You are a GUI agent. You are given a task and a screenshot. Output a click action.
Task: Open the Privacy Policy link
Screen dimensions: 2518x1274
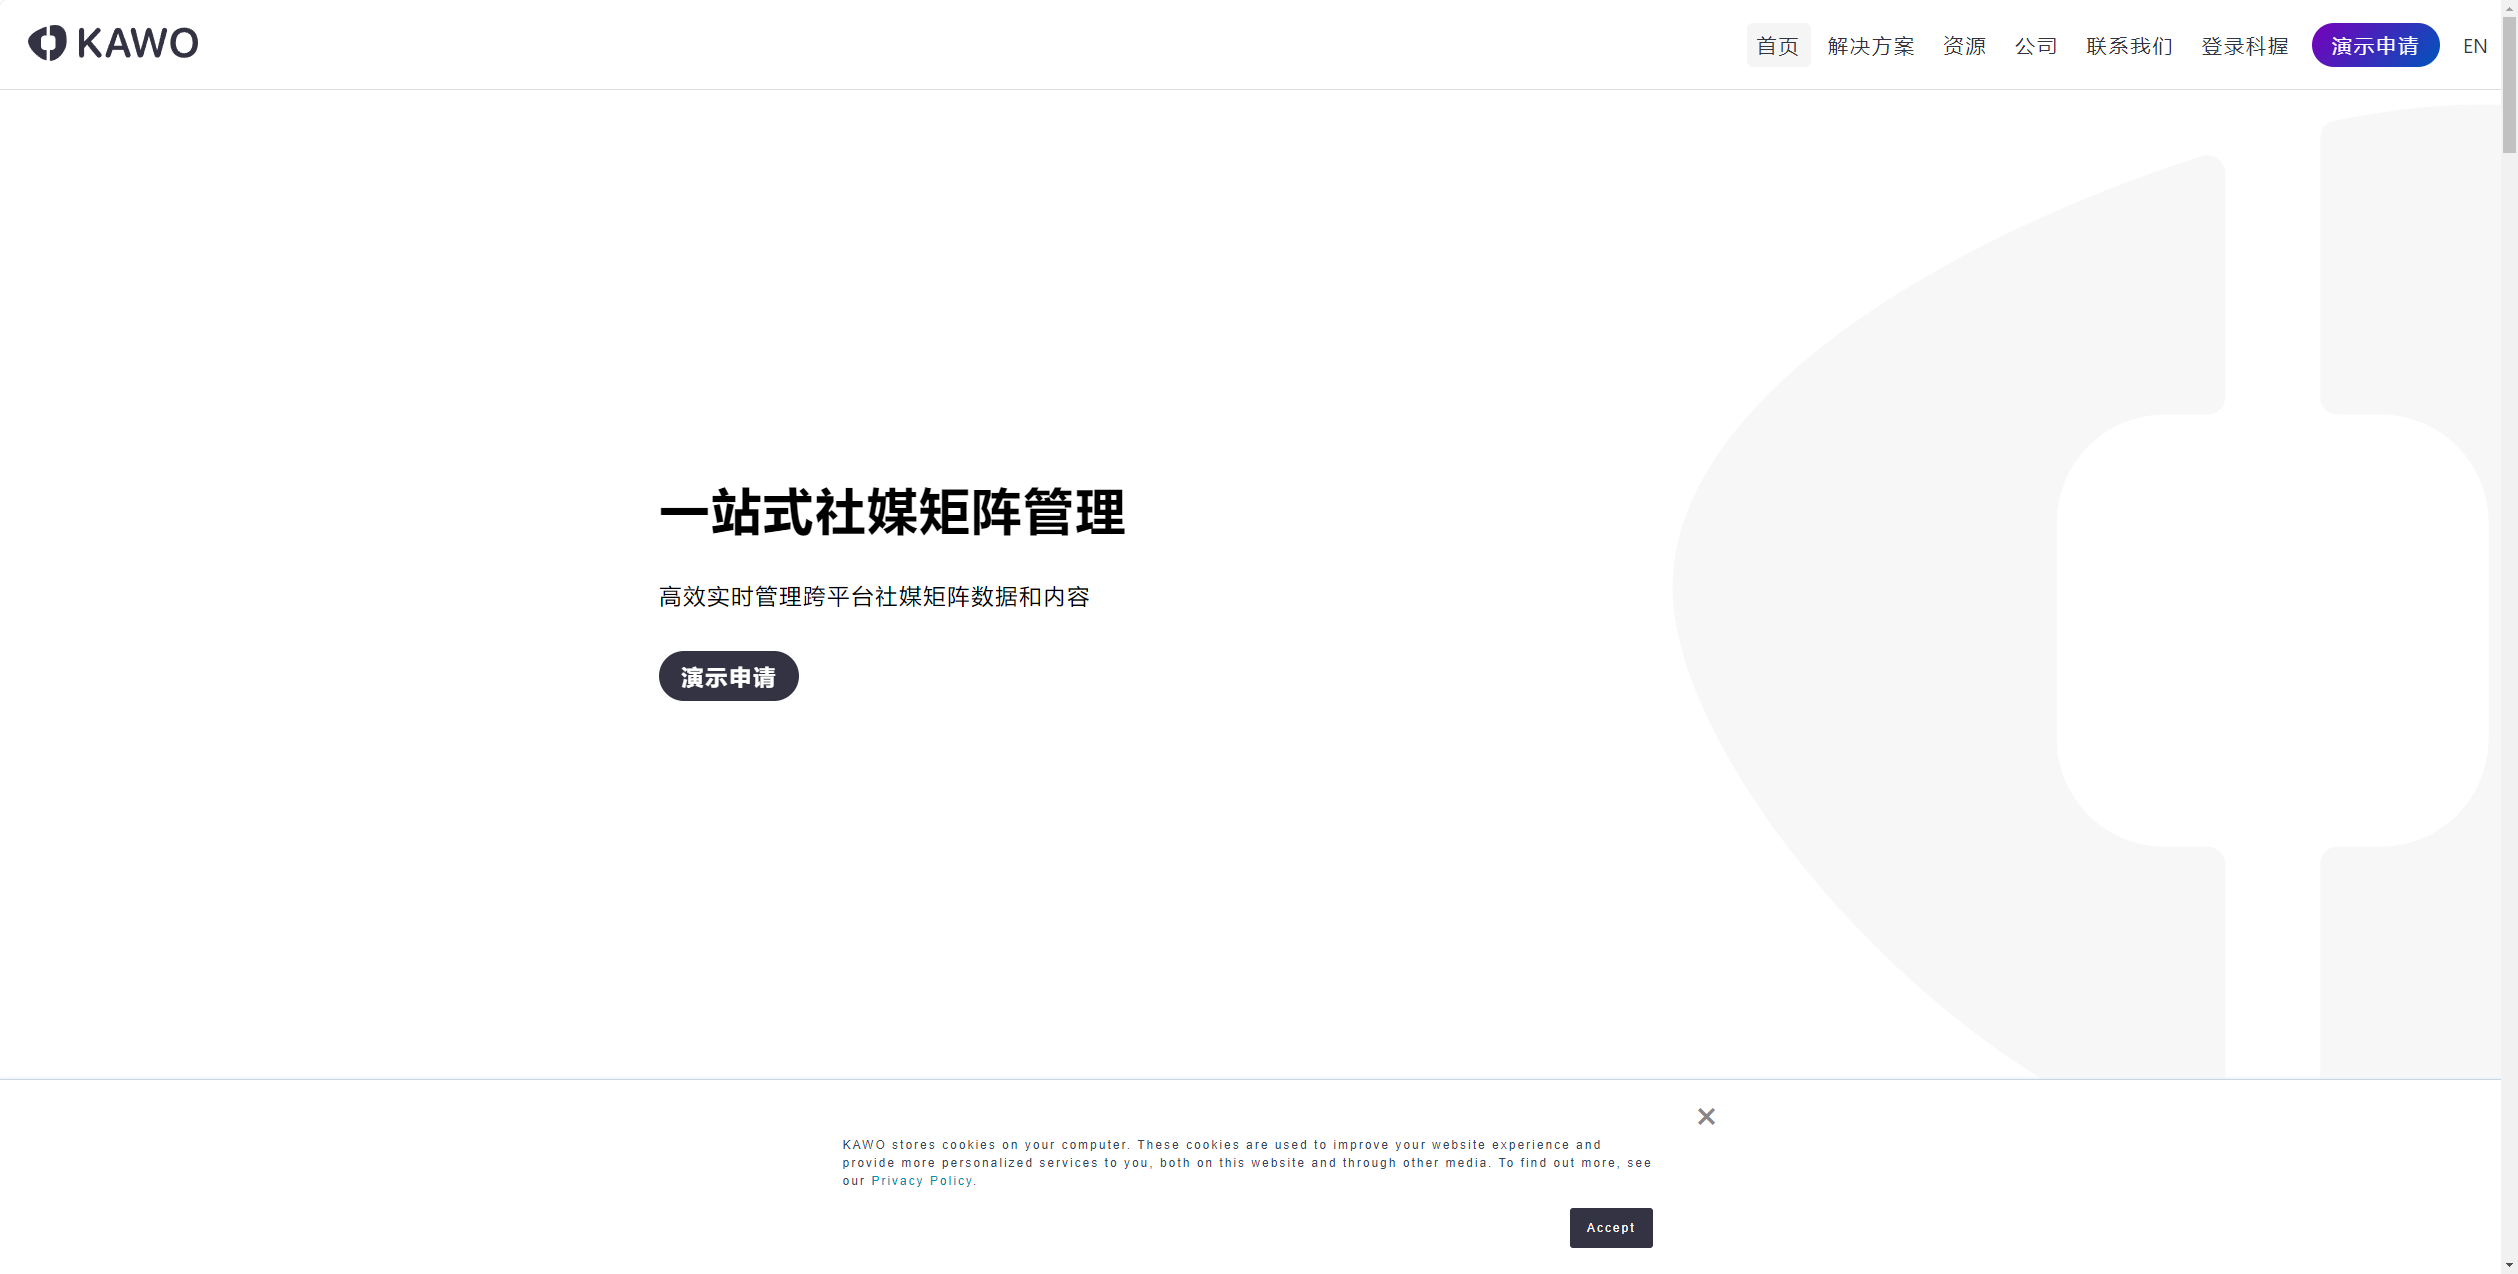click(x=921, y=1181)
